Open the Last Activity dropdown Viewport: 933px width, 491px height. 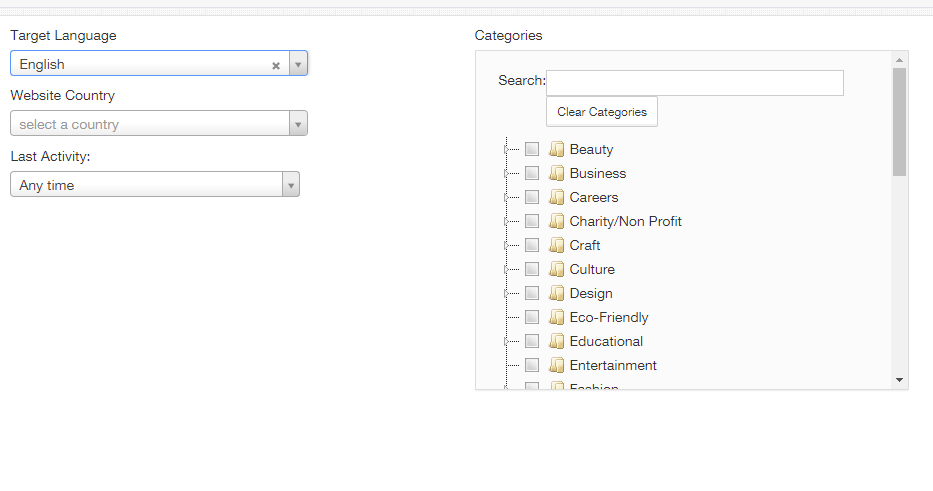point(155,185)
